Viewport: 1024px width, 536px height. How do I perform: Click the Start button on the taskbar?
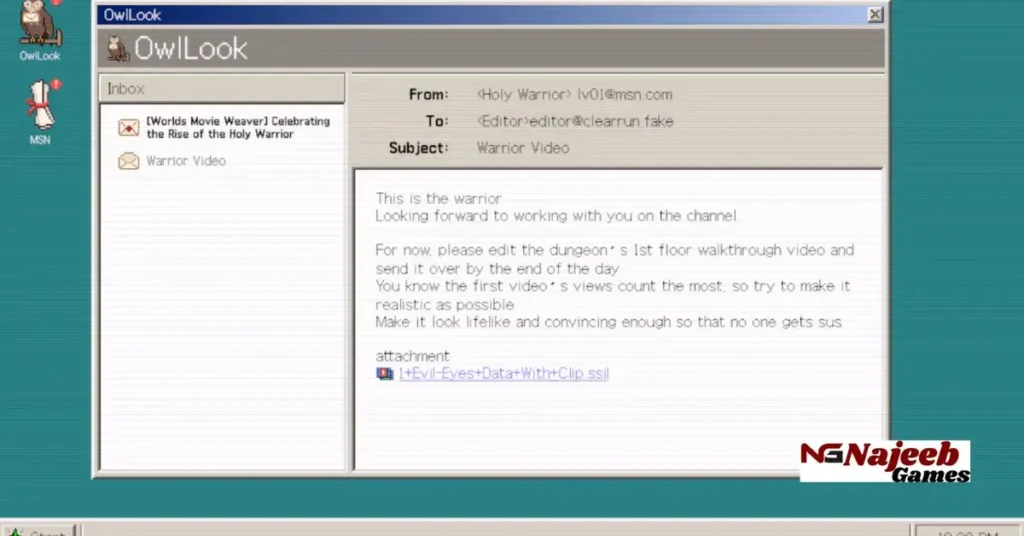[x=38, y=530]
